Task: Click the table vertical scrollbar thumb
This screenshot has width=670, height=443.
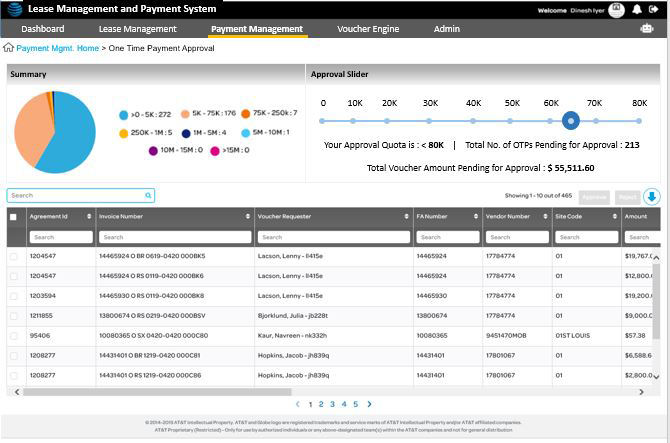Action: pos(656,301)
